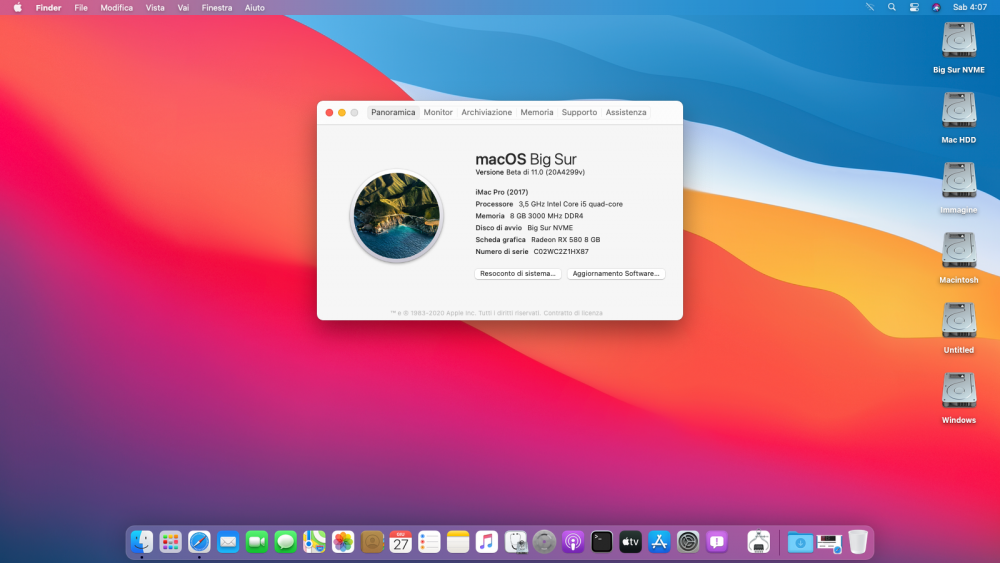Open the Finestra menu
1000x563 pixels.
217,8
